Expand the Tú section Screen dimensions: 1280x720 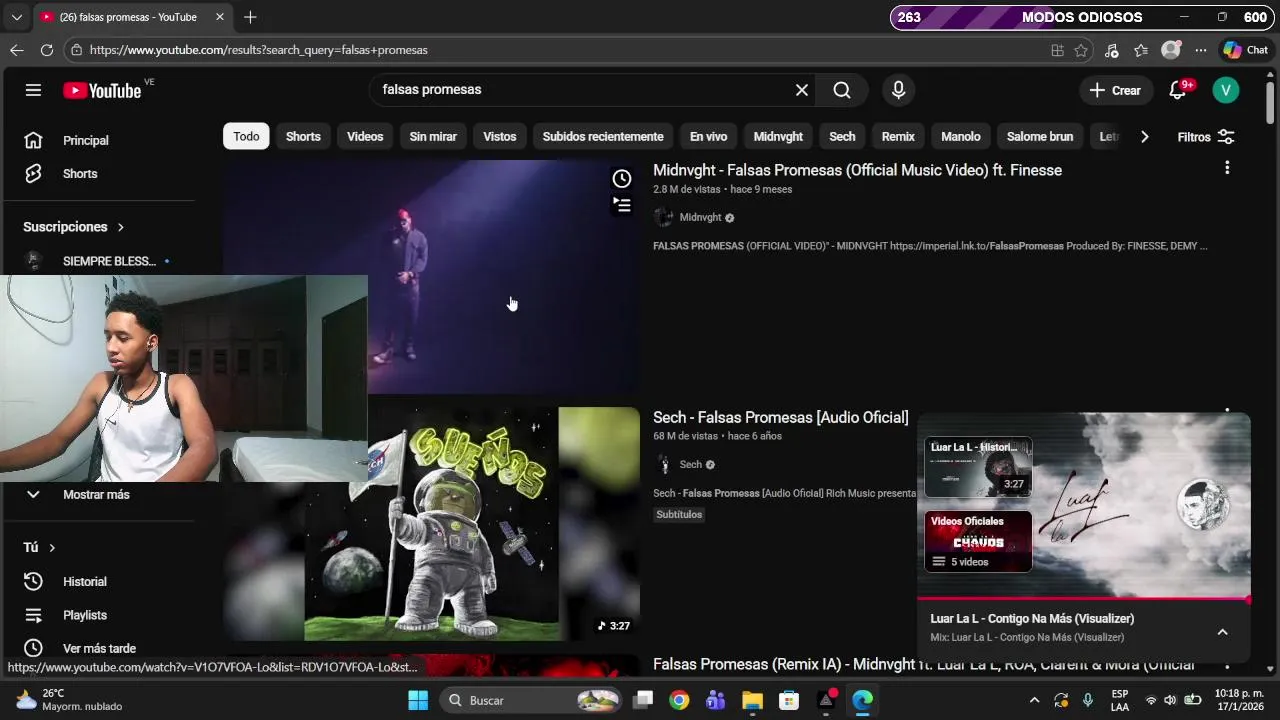pyautogui.click(x=39, y=547)
